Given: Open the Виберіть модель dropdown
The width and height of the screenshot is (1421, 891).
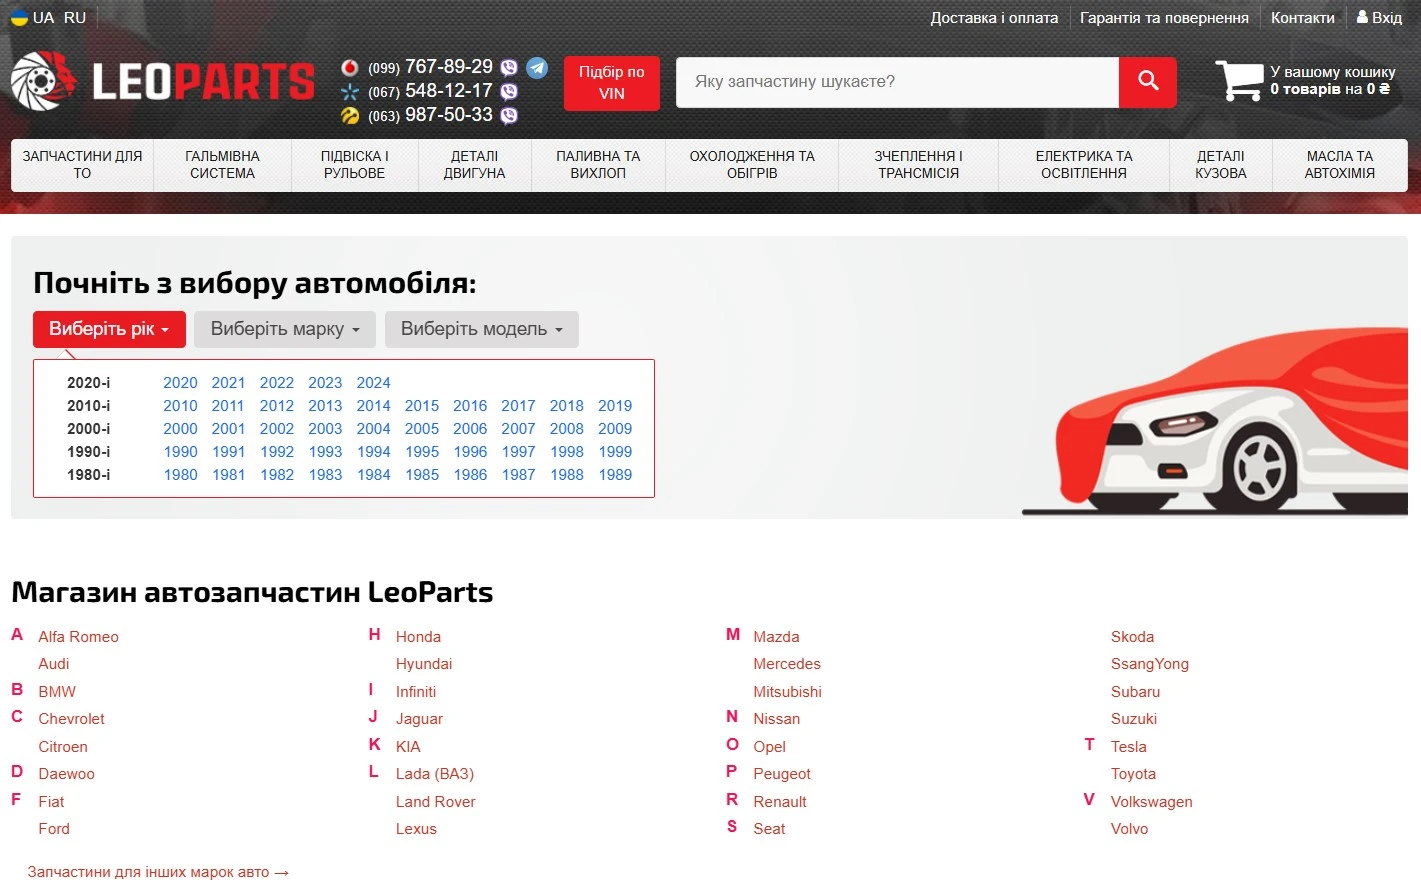Looking at the screenshot, I should coord(482,329).
